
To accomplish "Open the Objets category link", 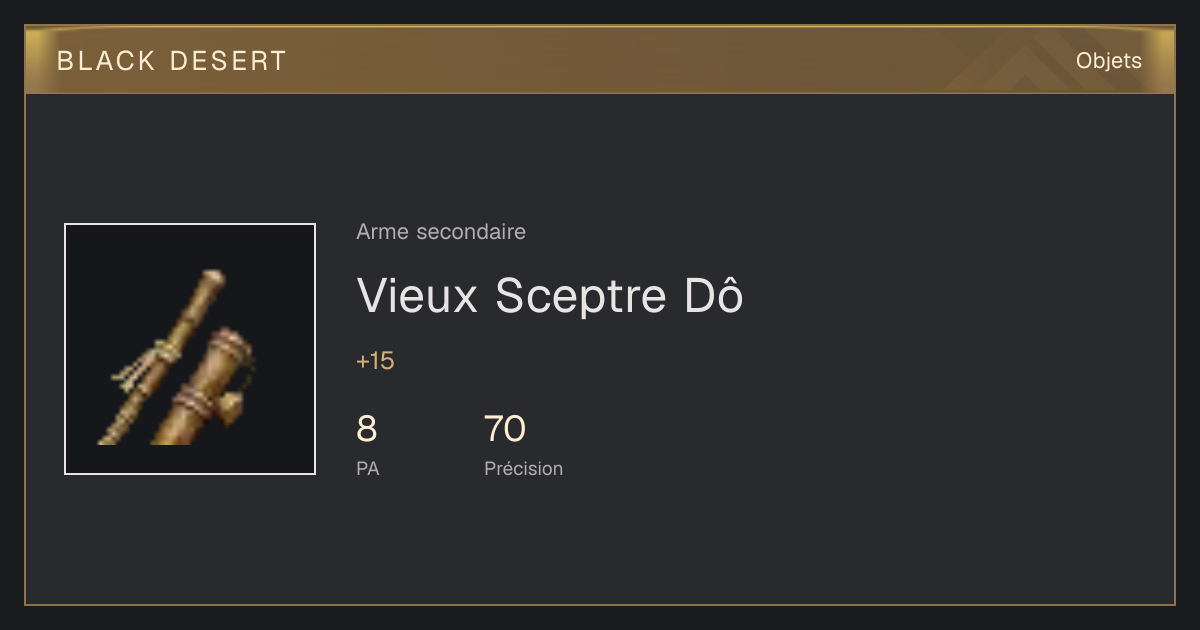I will coord(1109,61).
